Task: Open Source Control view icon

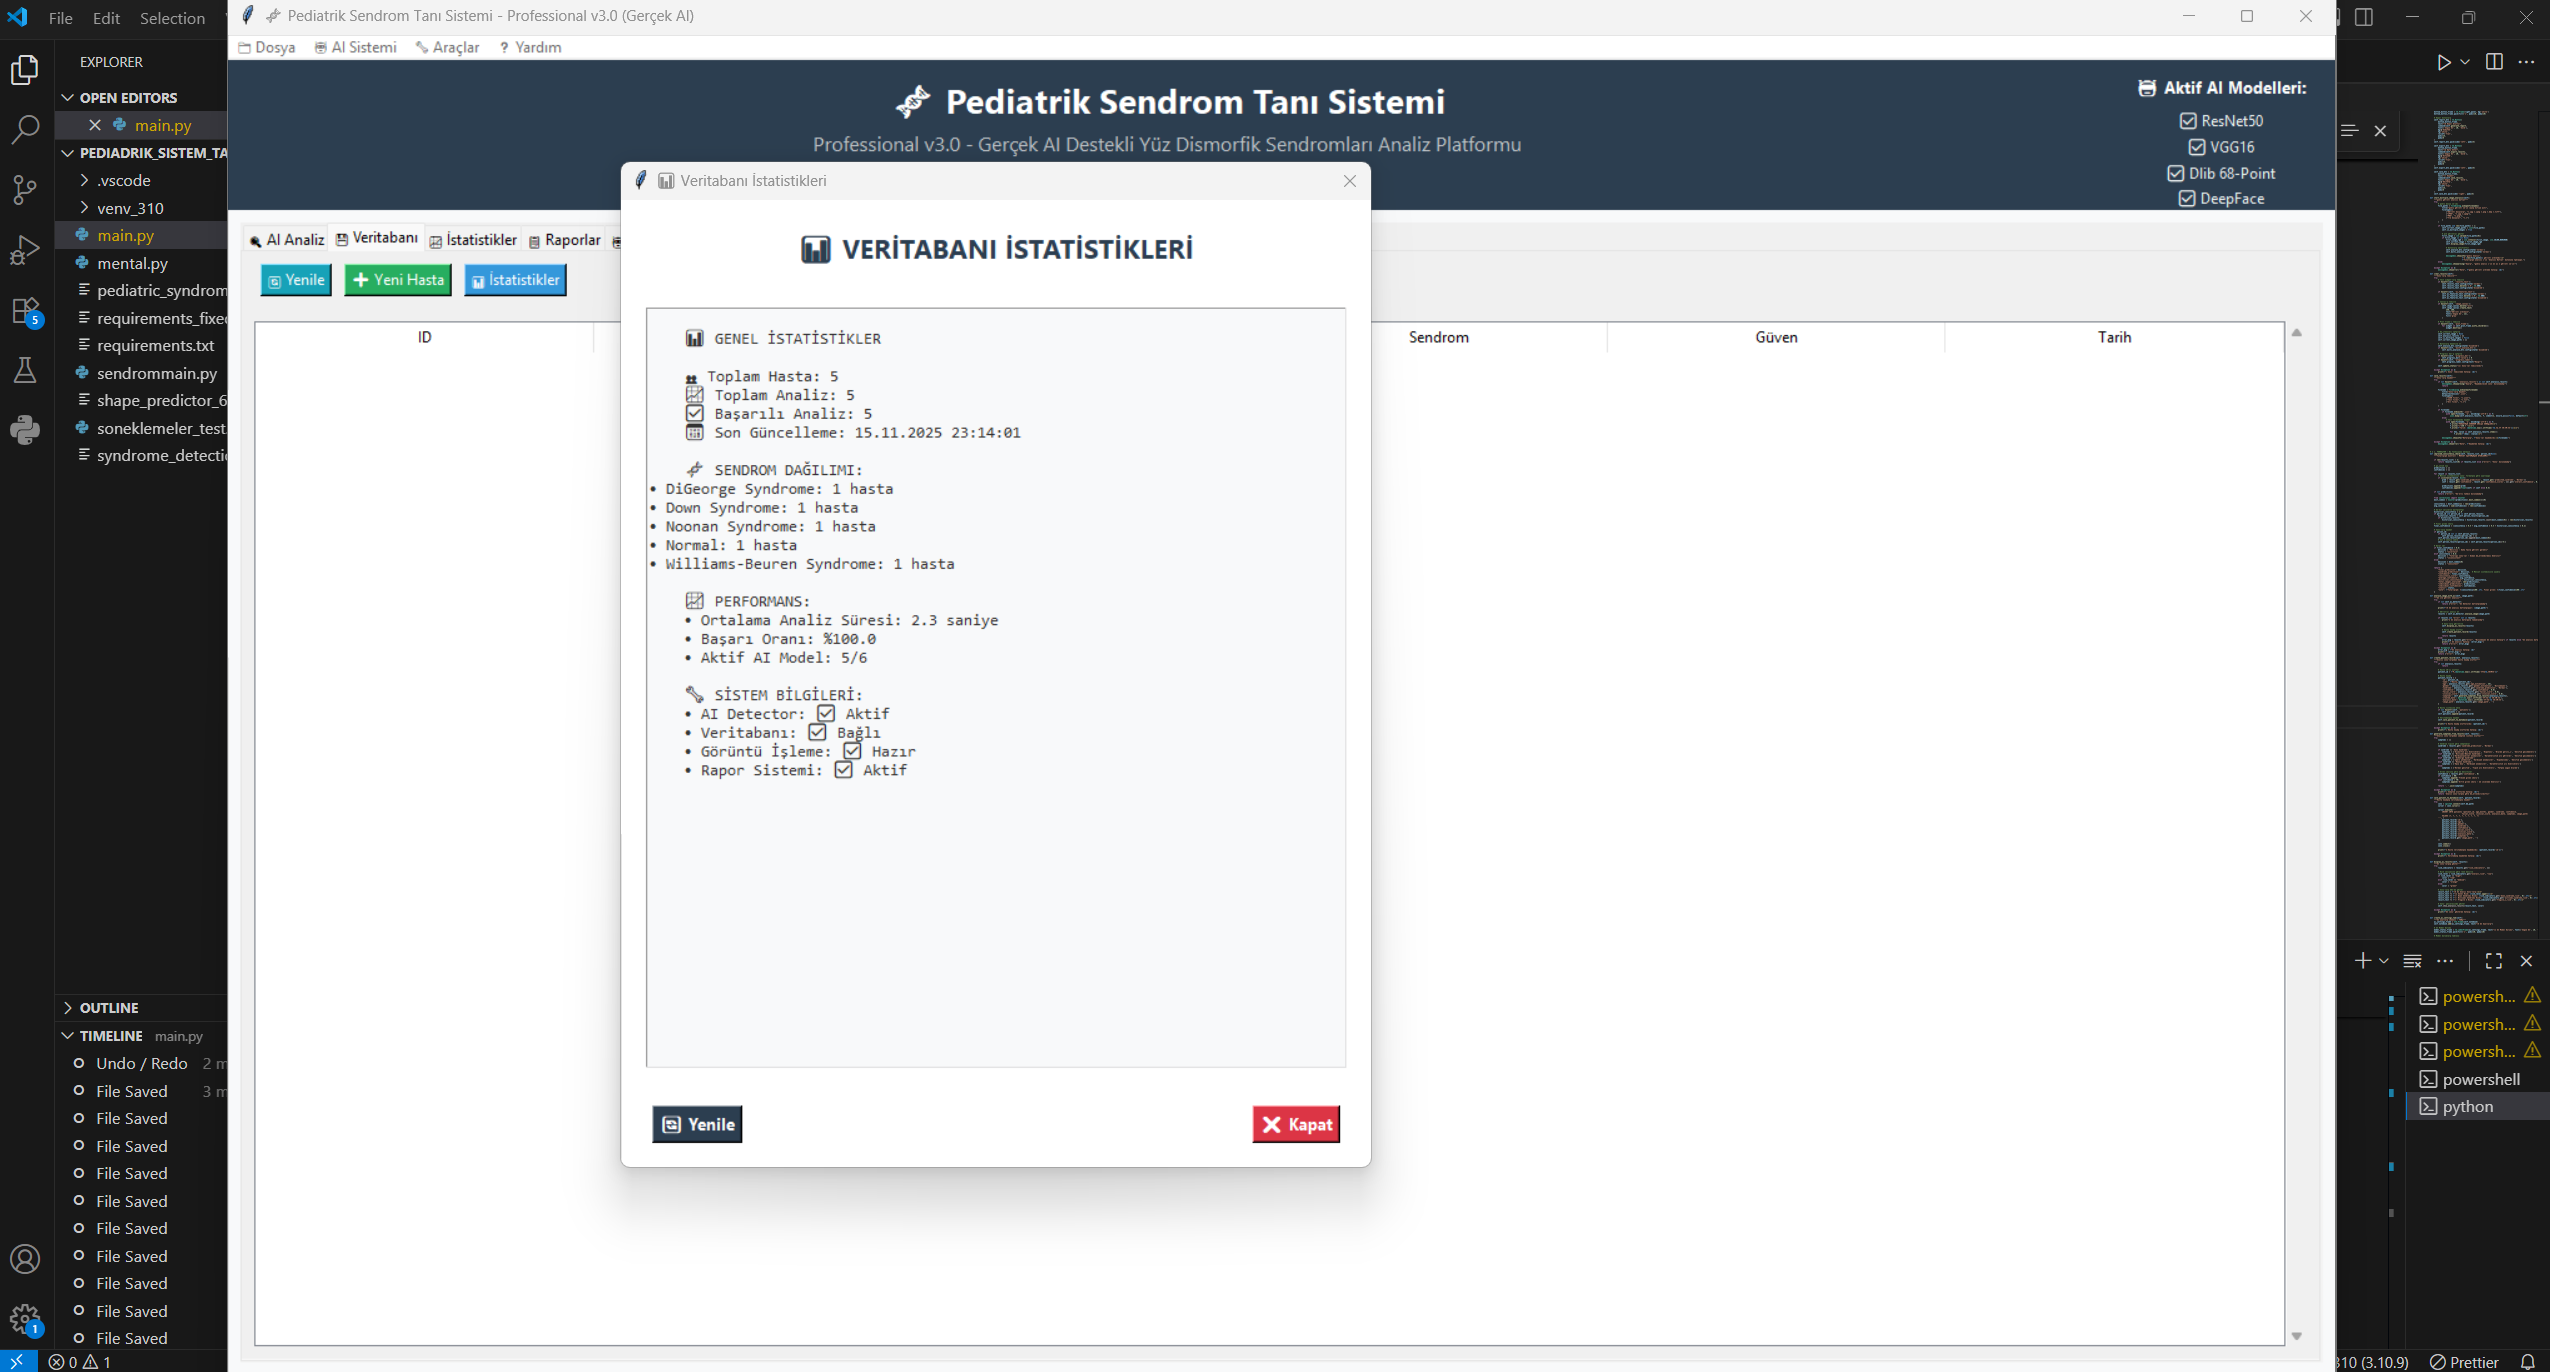Action: 25,189
